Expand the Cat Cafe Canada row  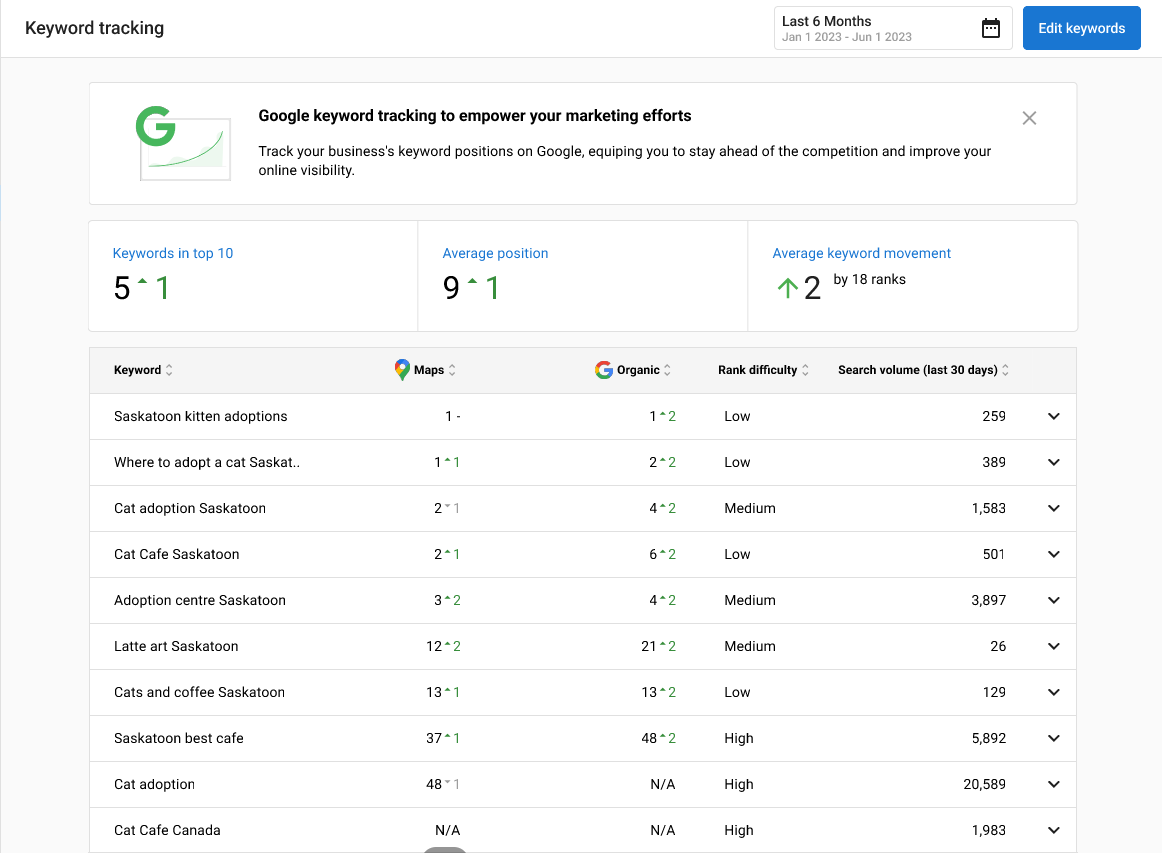pyautogui.click(x=1053, y=830)
